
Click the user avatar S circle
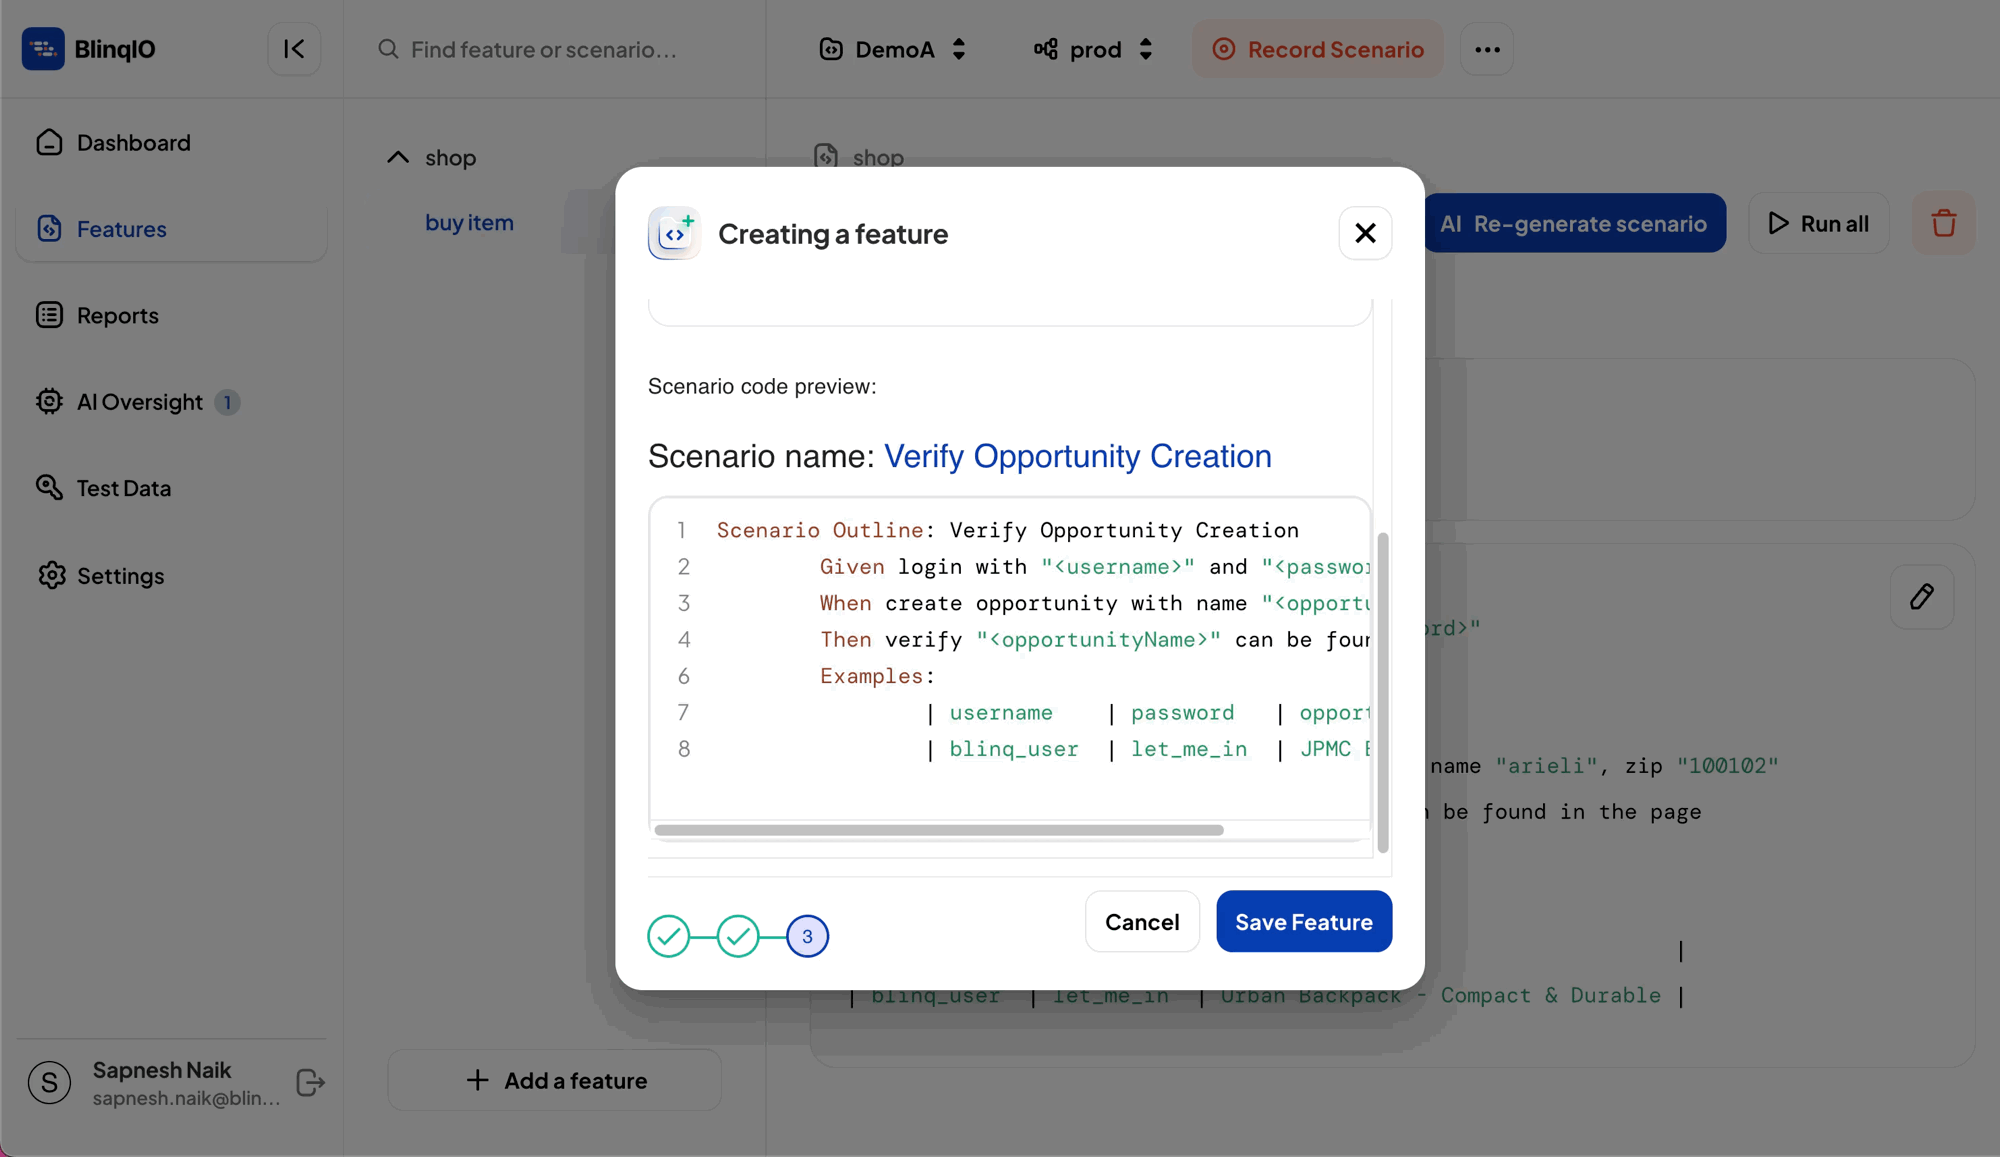coord(49,1082)
